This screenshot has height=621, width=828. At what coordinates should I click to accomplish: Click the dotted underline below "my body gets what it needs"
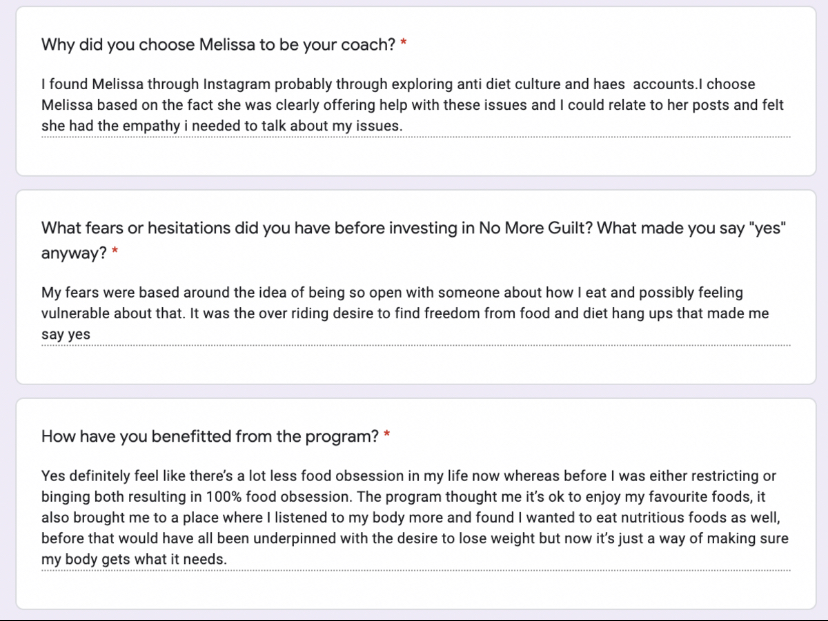[x=416, y=570]
